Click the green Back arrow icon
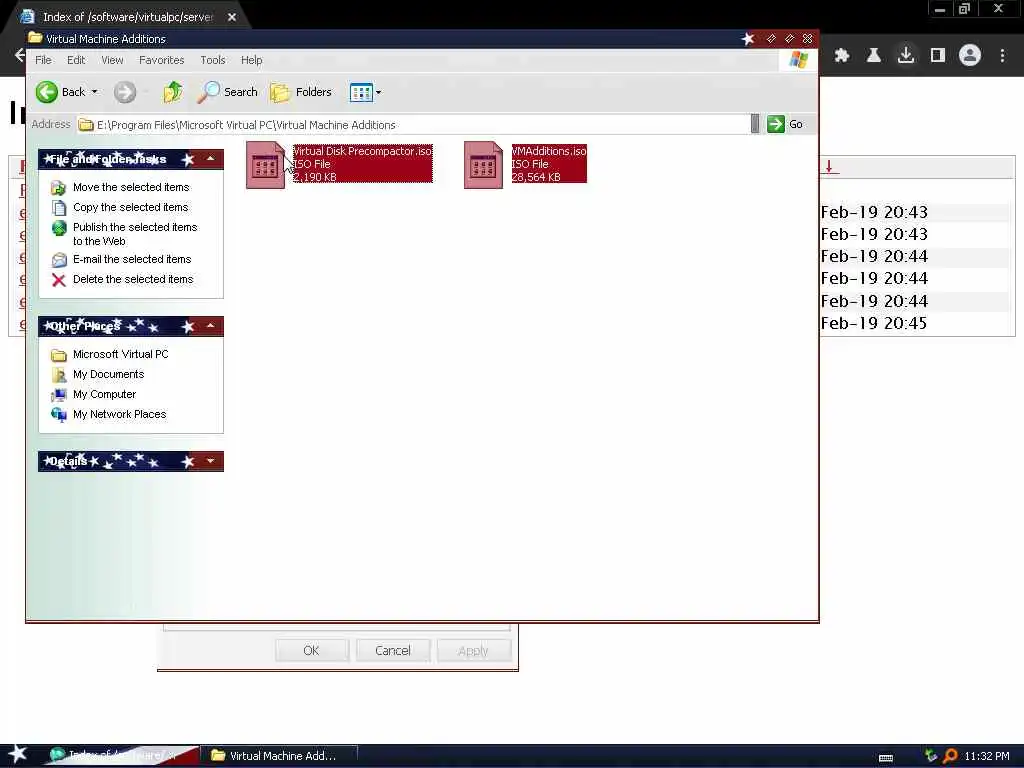The width and height of the screenshot is (1024, 768). [x=46, y=92]
